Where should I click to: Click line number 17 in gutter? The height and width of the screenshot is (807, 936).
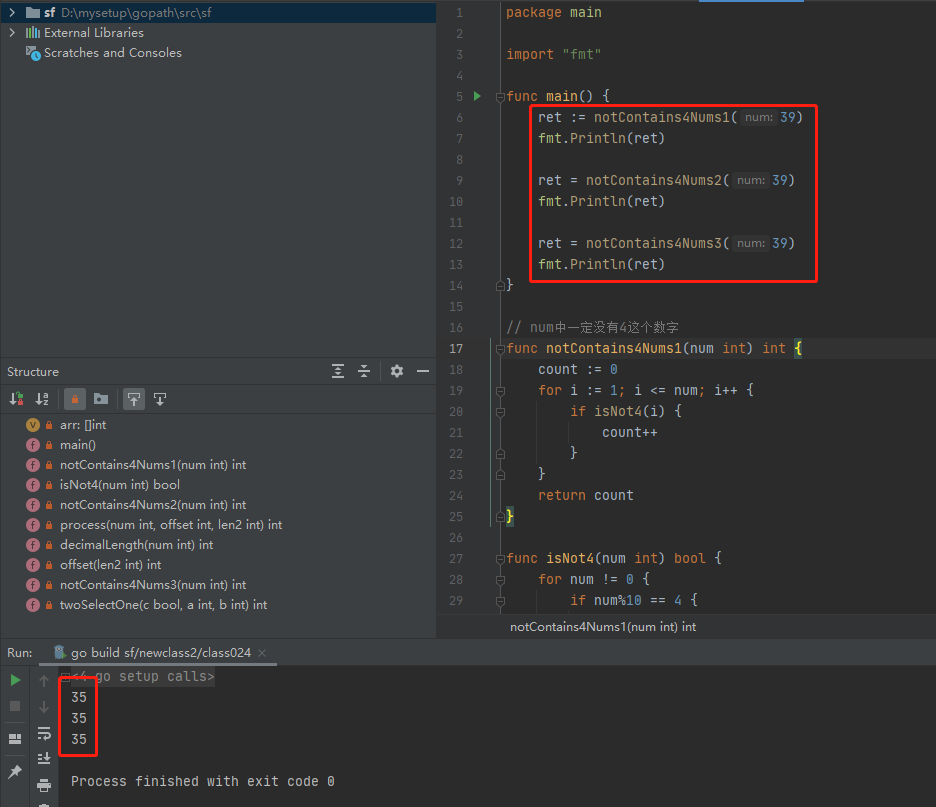(456, 349)
